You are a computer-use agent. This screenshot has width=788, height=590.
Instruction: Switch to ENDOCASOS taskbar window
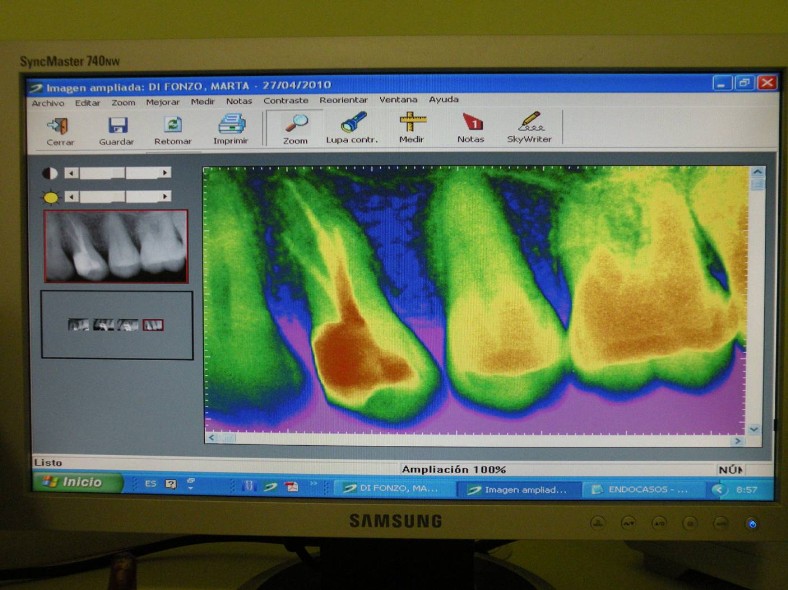(638, 489)
